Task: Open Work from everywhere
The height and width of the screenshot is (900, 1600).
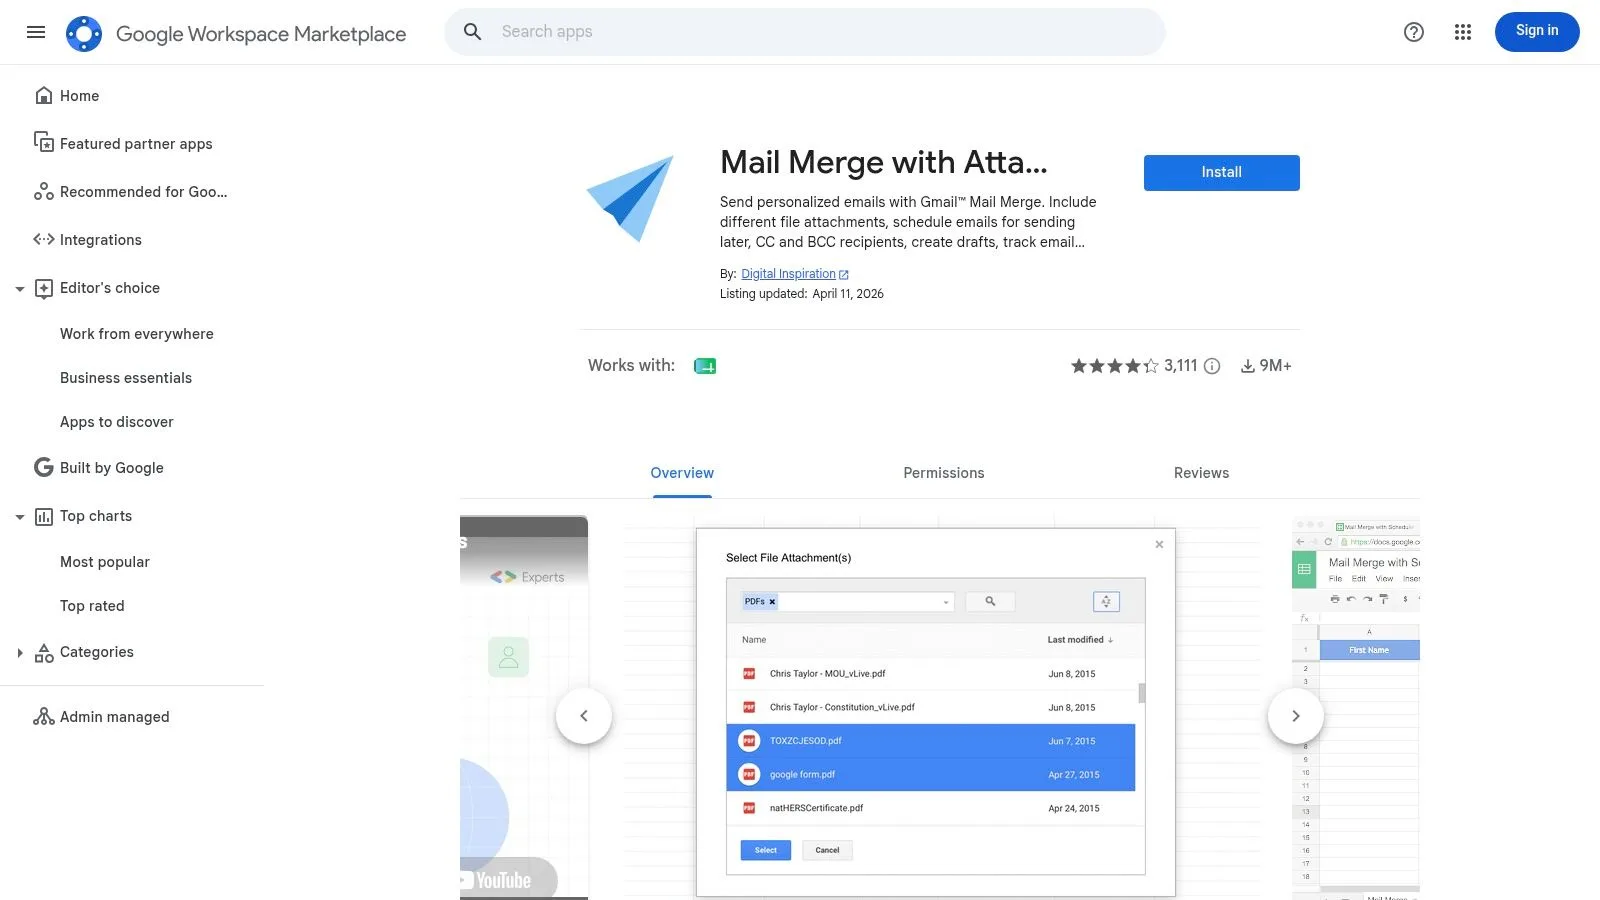Action: 137,334
